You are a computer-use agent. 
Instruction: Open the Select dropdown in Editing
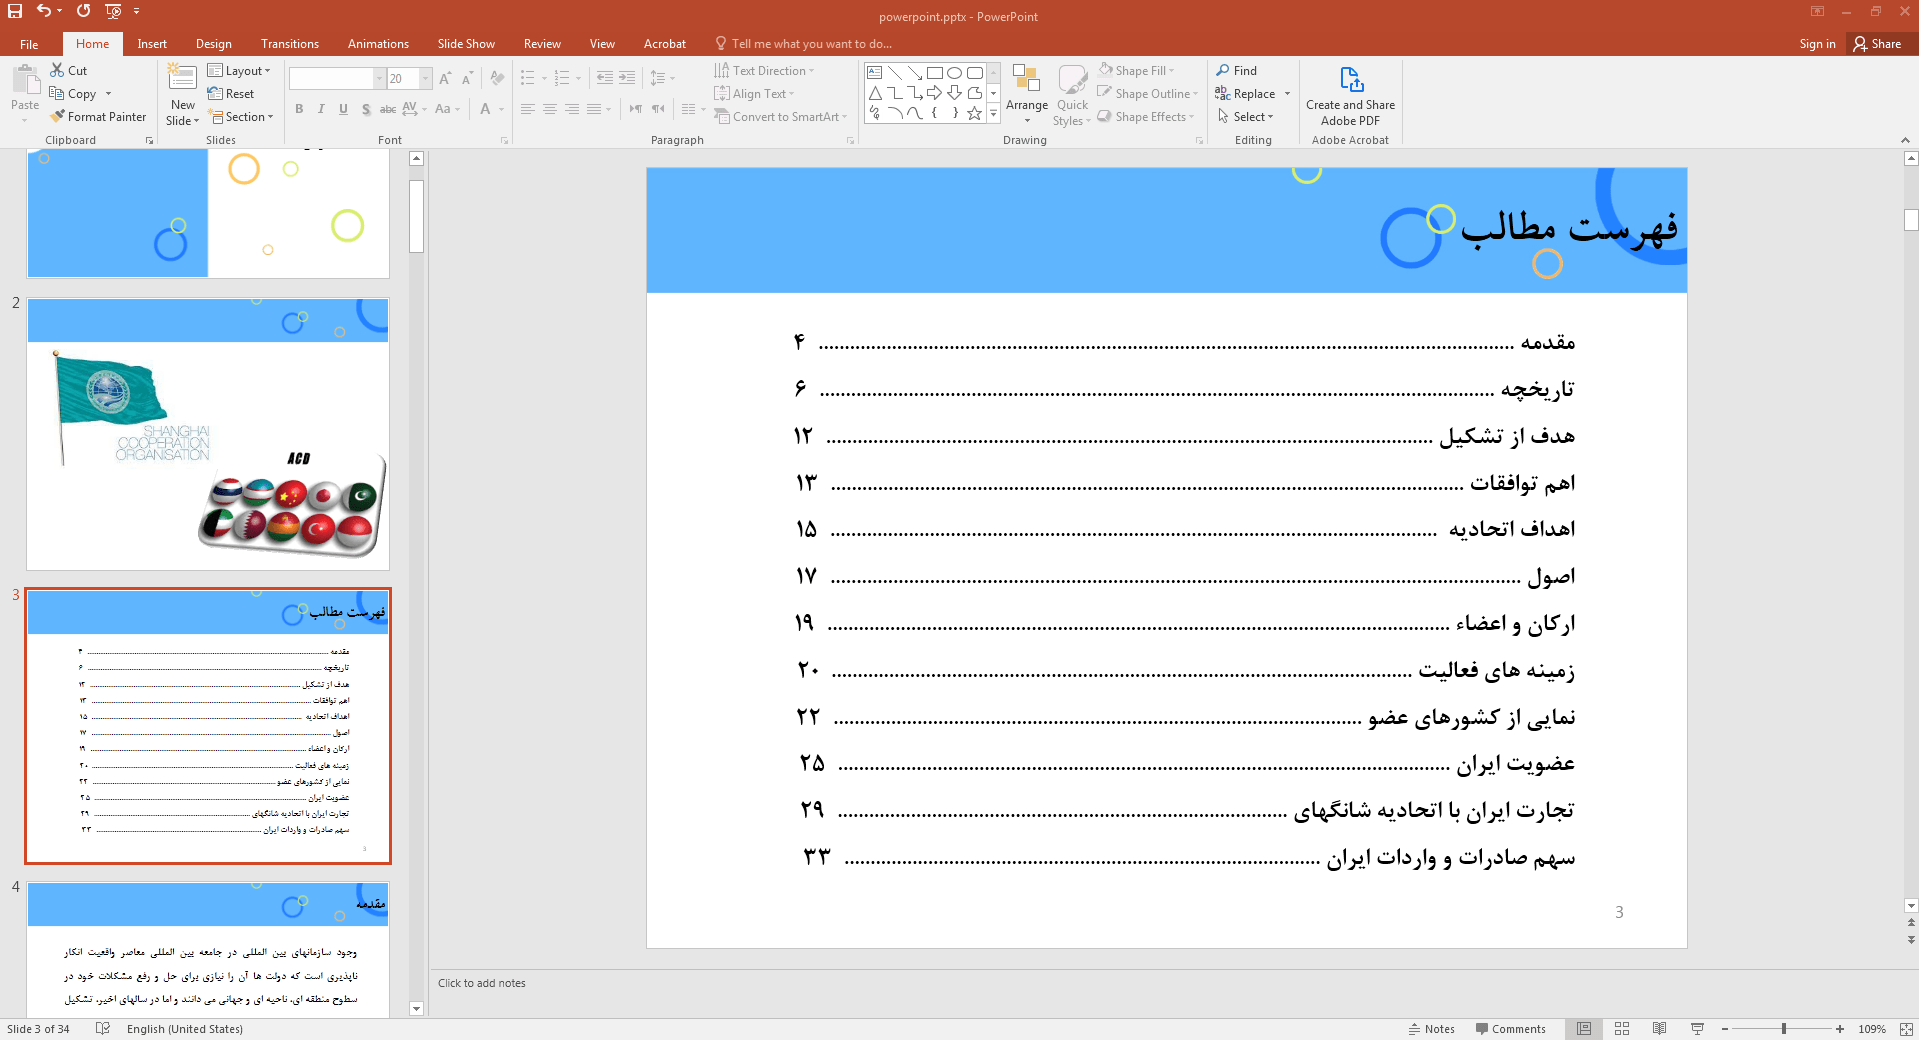pos(1245,116)
